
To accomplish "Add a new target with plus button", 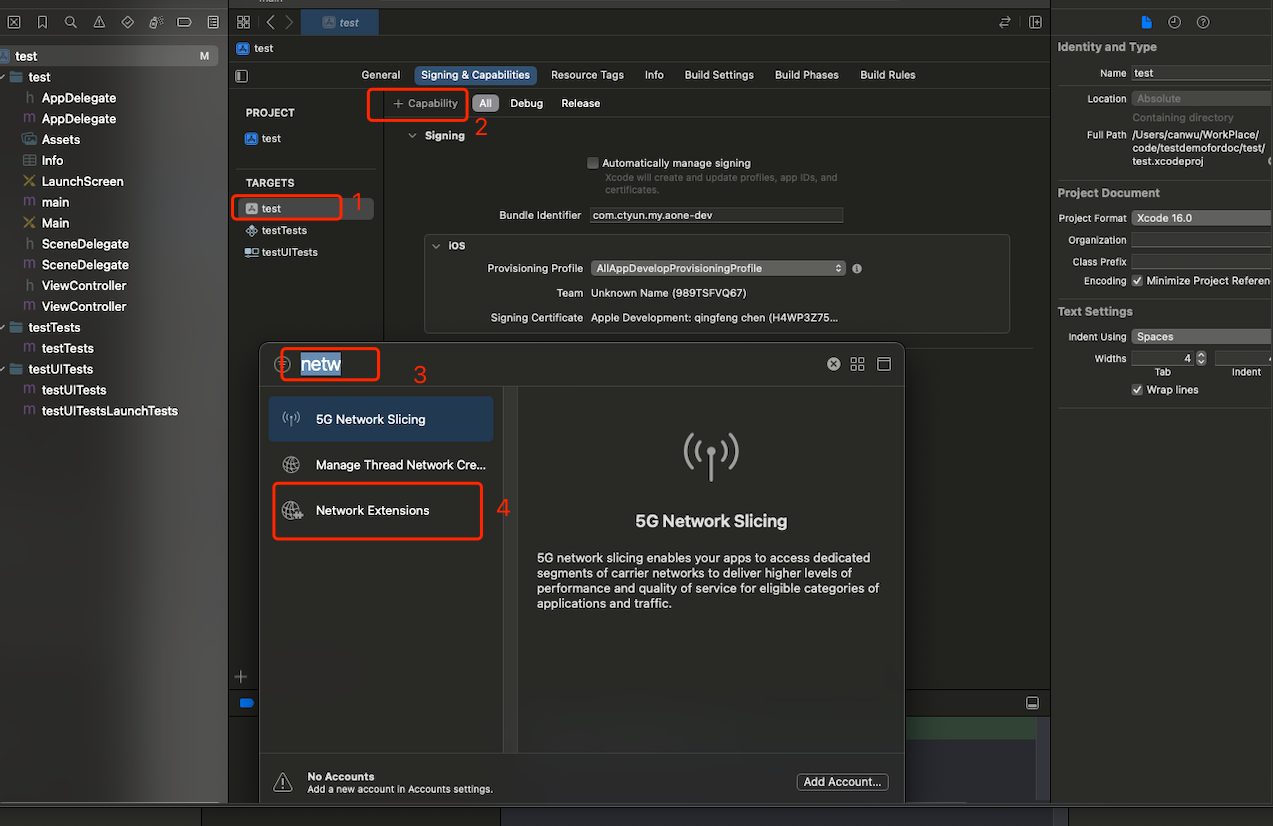I will pos(241,677).
